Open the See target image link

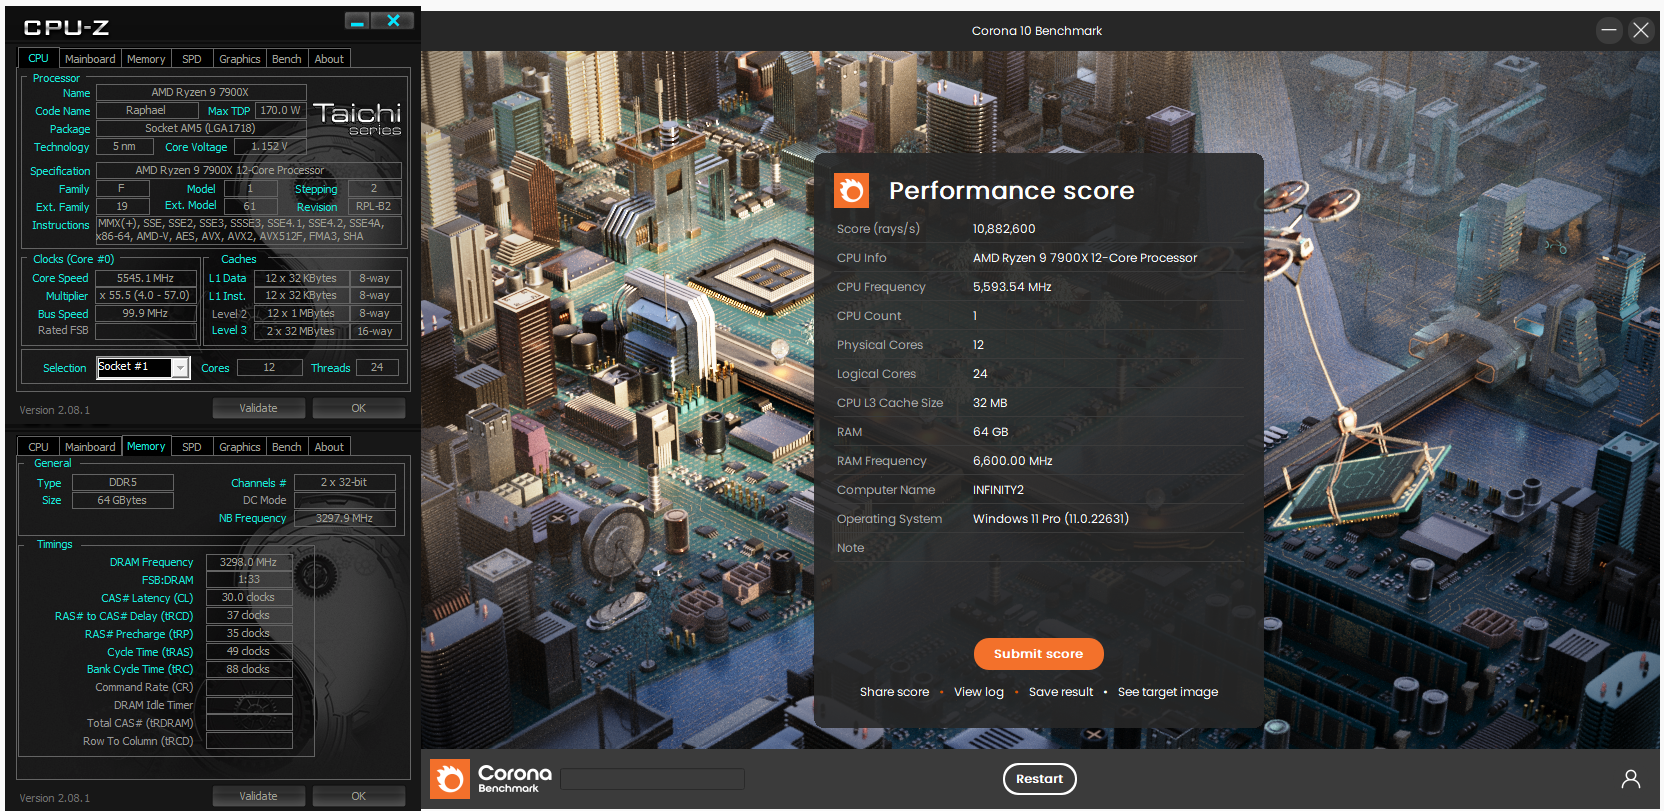click(1168, 692)
